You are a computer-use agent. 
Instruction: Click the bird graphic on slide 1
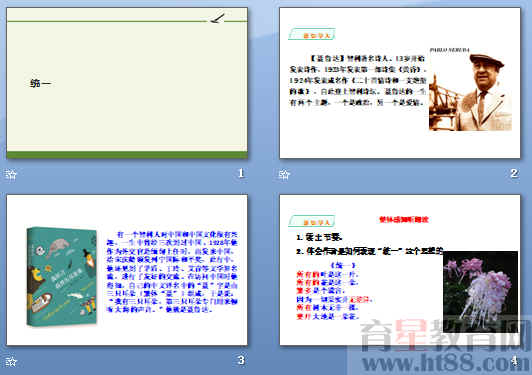click(x=217, y=18)
